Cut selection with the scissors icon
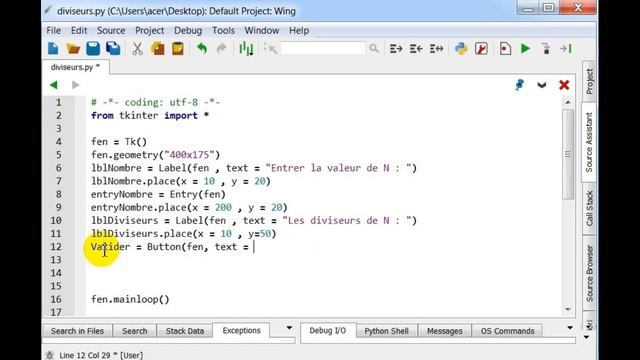Viewport: 640px width, 360px height. [138, 49]
